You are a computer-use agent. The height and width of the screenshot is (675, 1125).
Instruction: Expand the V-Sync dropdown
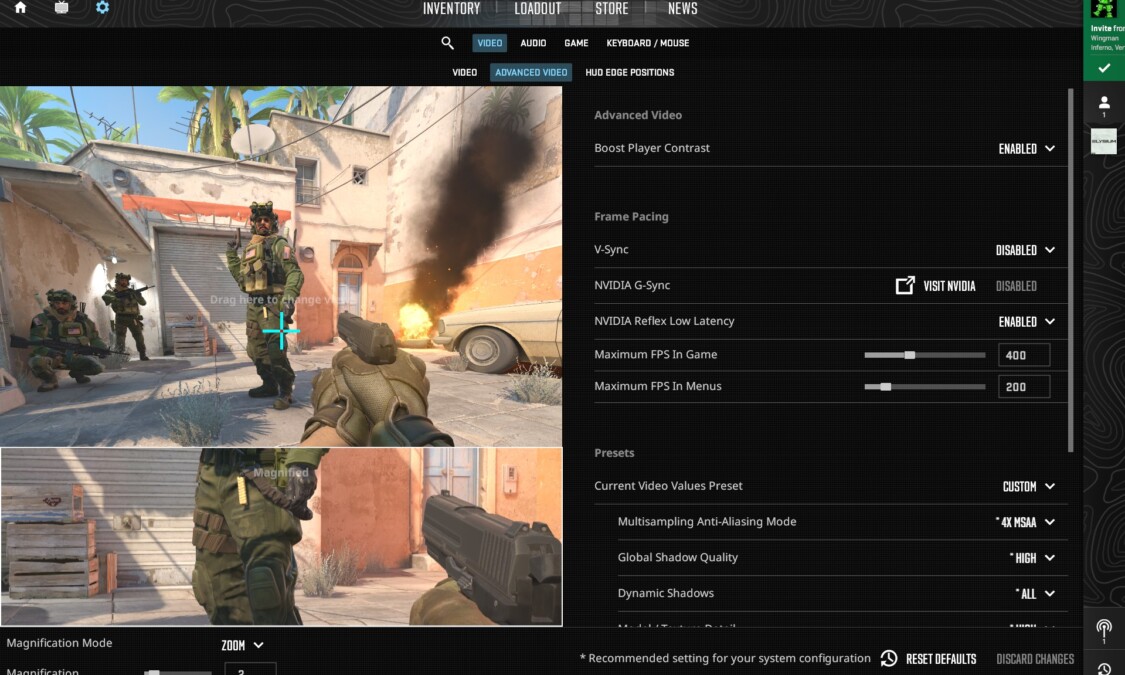coord(1025,250)
